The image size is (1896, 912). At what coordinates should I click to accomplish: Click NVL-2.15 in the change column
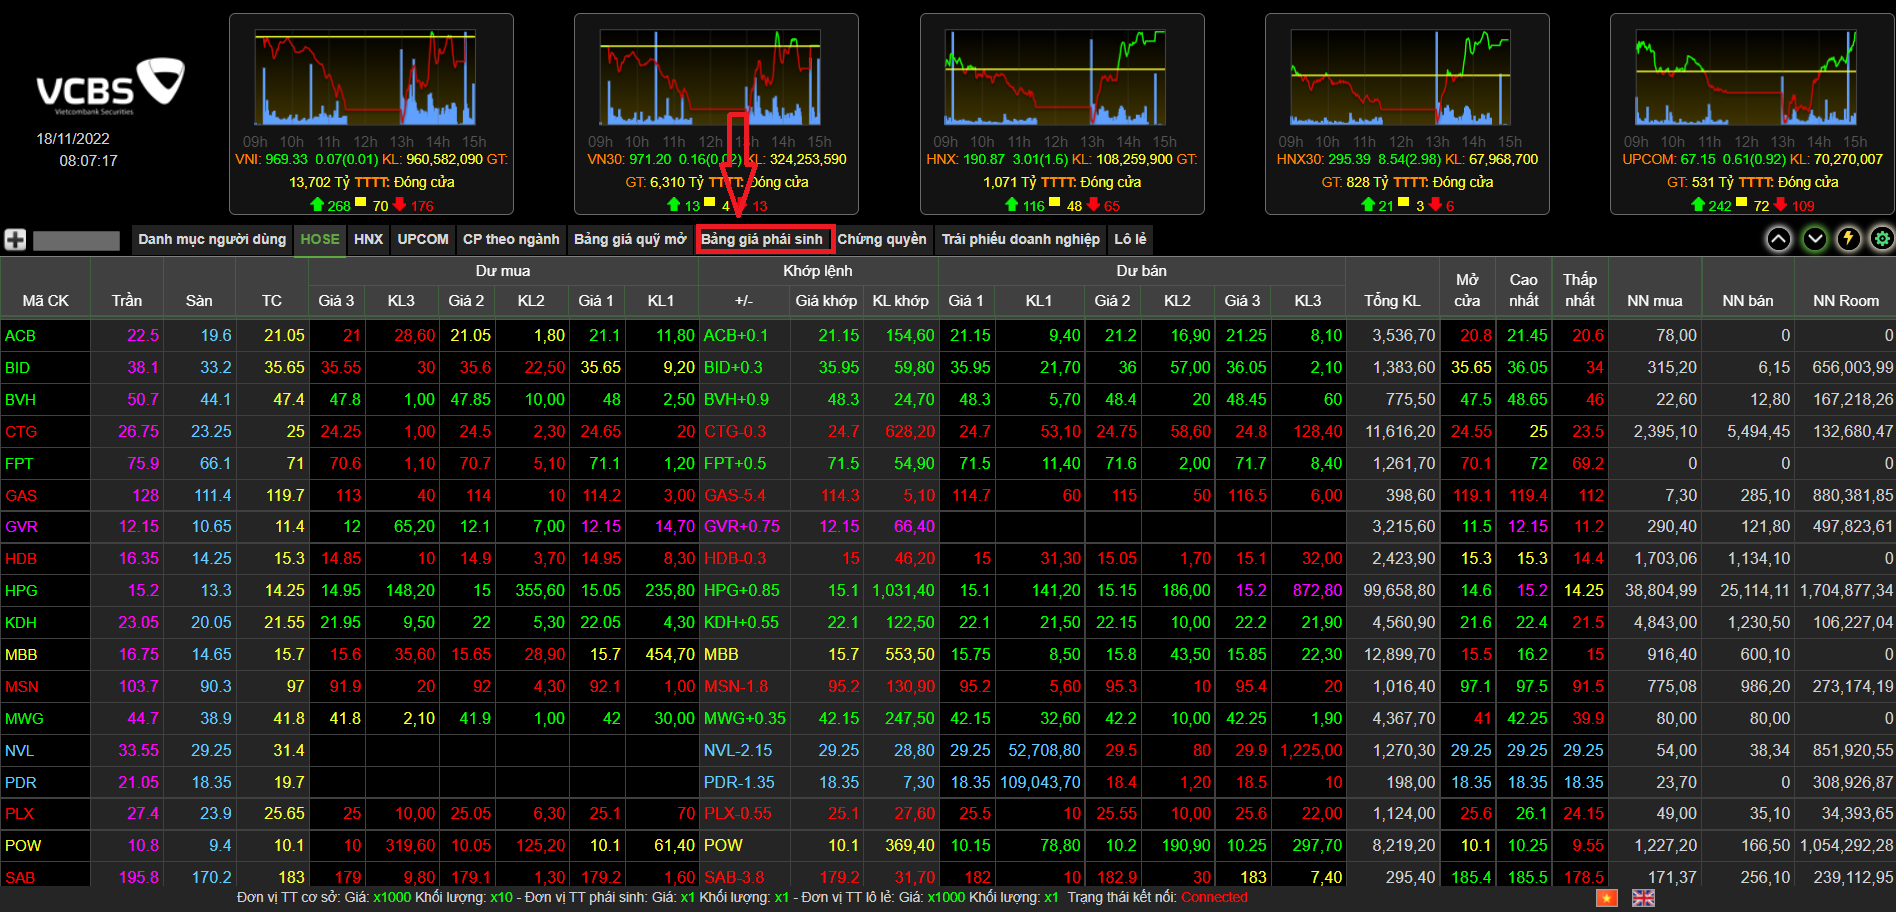pyautogui.click(x=738, y=751)
